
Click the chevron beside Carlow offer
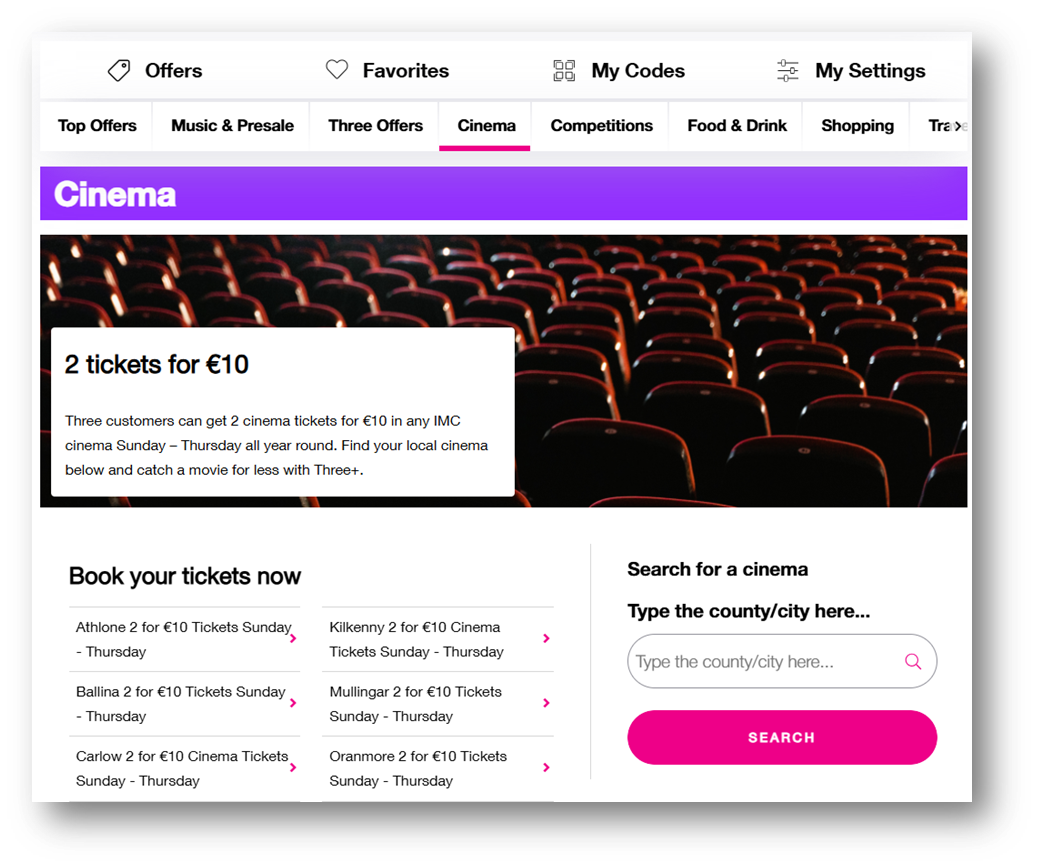(x=293, y=767)
